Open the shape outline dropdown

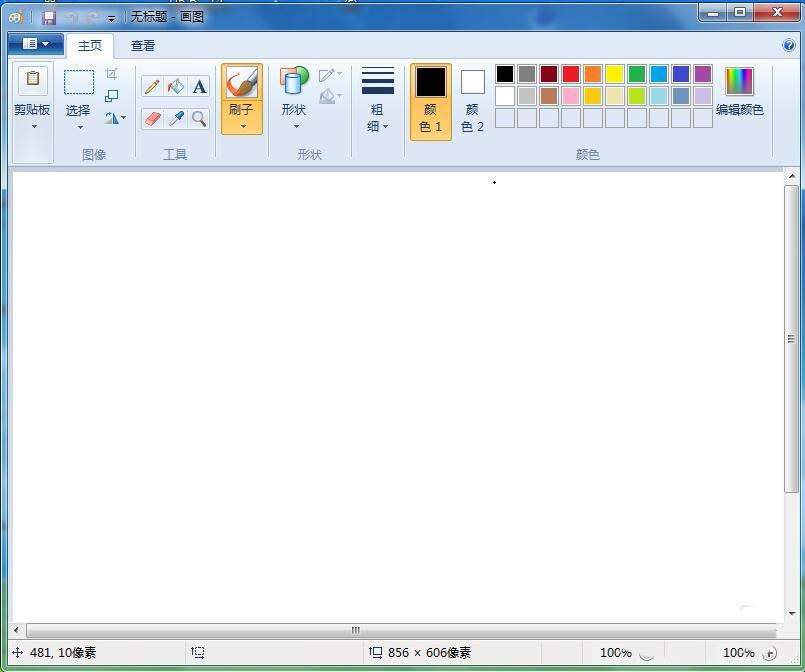click(330, 75)
